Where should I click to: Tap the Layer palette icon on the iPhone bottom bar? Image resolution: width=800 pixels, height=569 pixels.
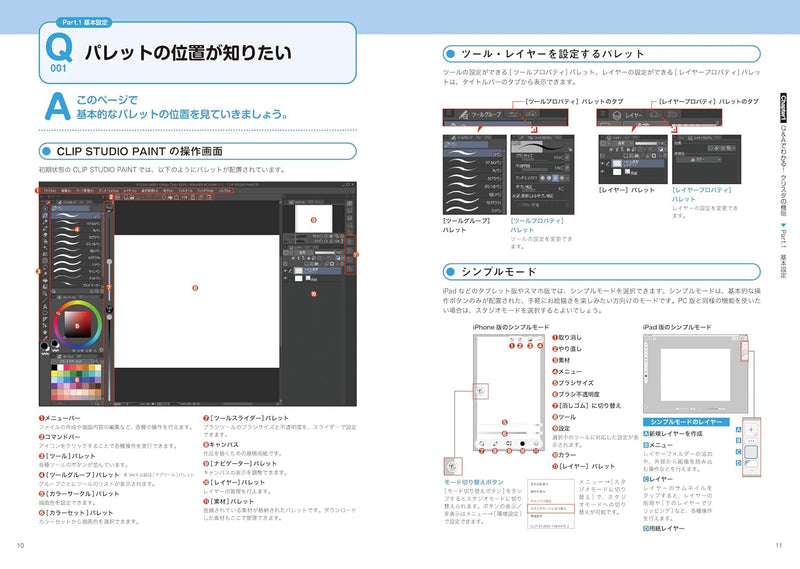click(x=536, y=443)
